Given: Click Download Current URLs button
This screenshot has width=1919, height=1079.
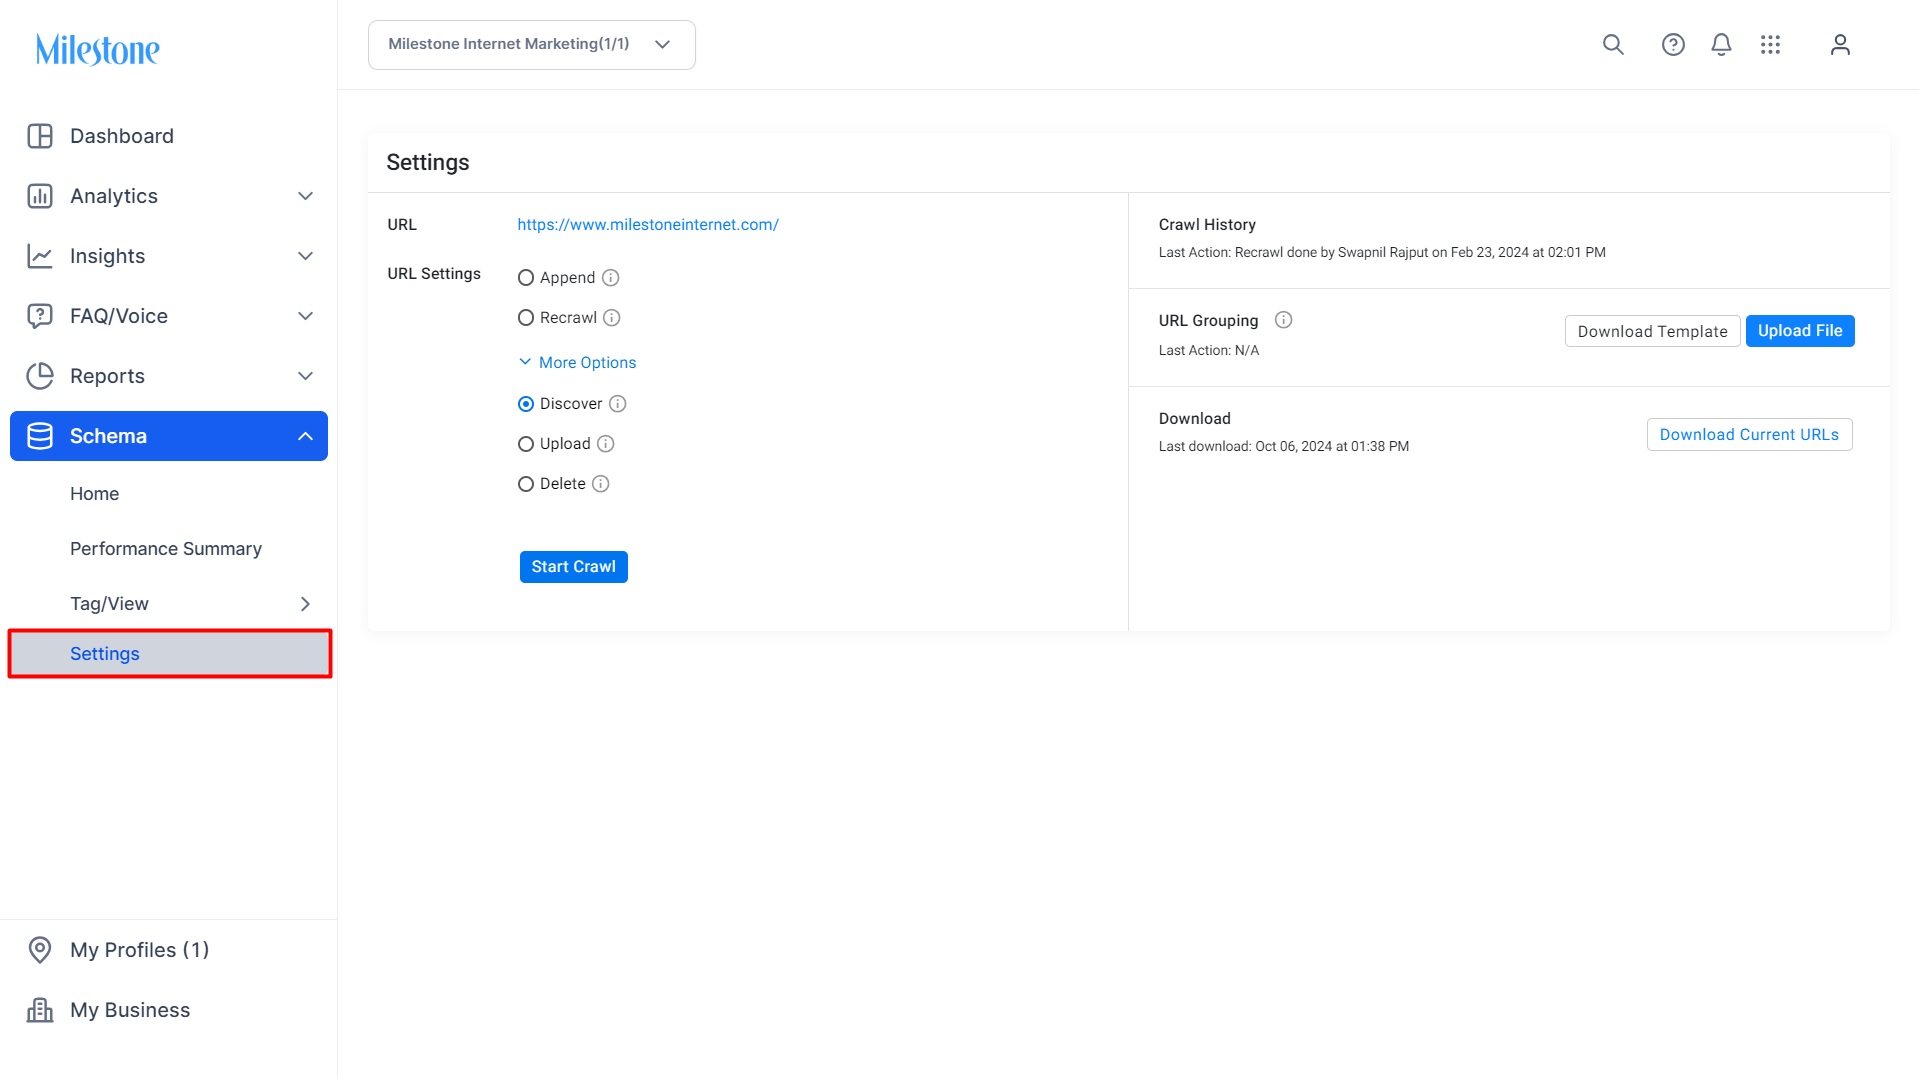Looking at the screenshot, I should click(x=1749, y=435).
